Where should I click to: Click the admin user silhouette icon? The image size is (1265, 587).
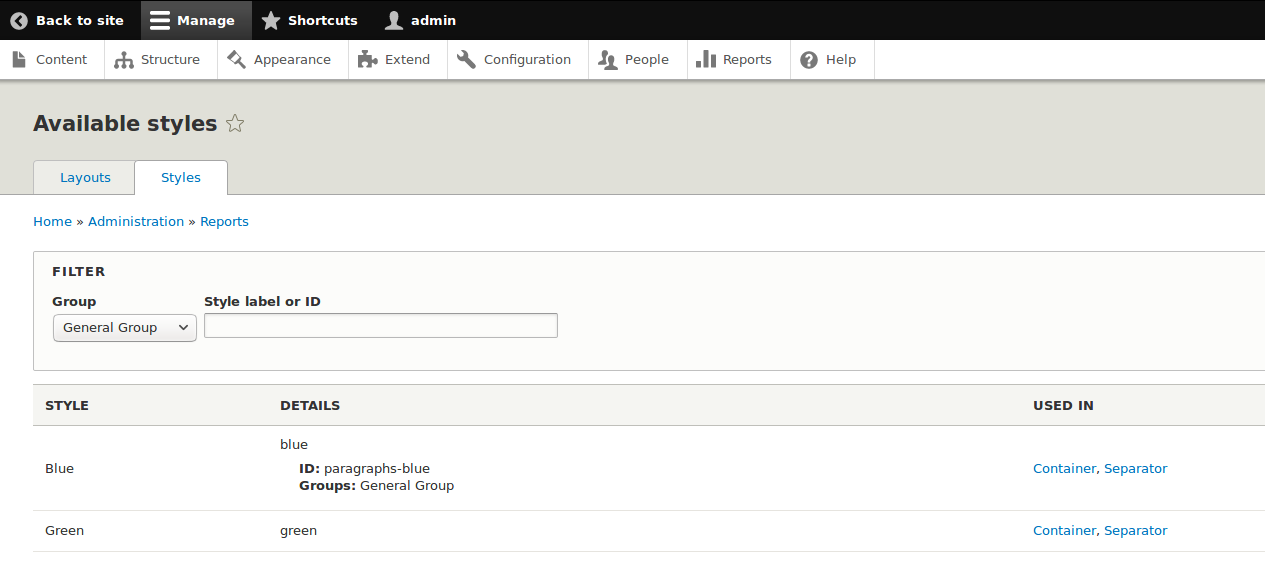coord(394,20)
